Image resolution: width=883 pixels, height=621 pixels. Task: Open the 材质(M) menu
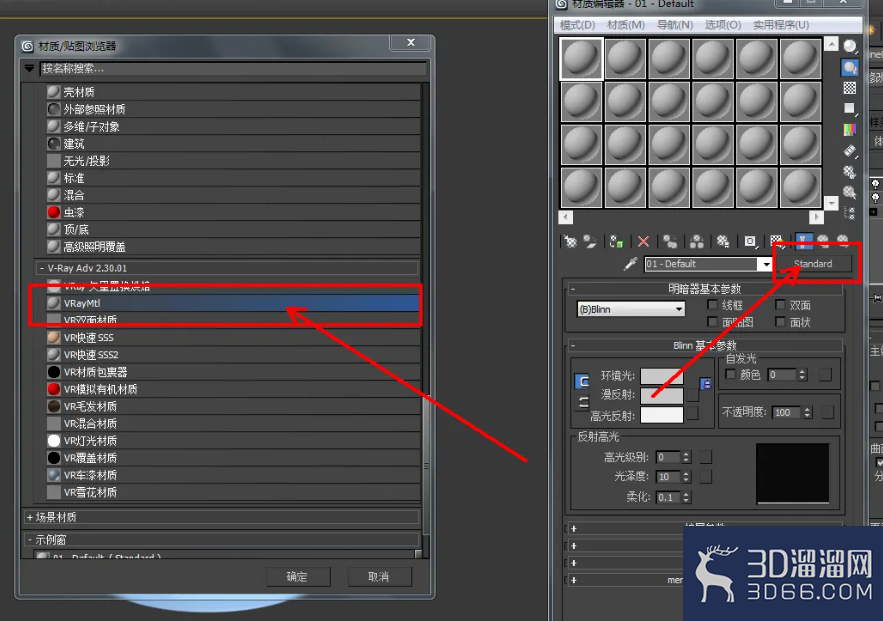point(626,25)
